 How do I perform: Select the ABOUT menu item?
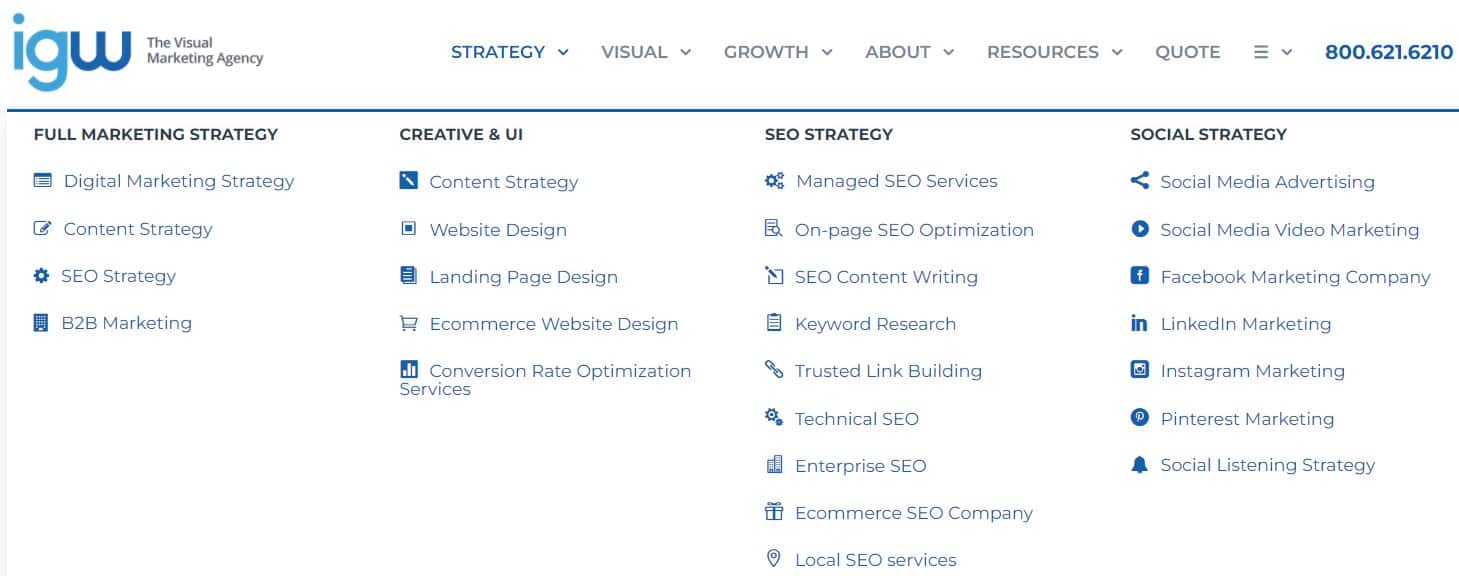tap(897, 52)
